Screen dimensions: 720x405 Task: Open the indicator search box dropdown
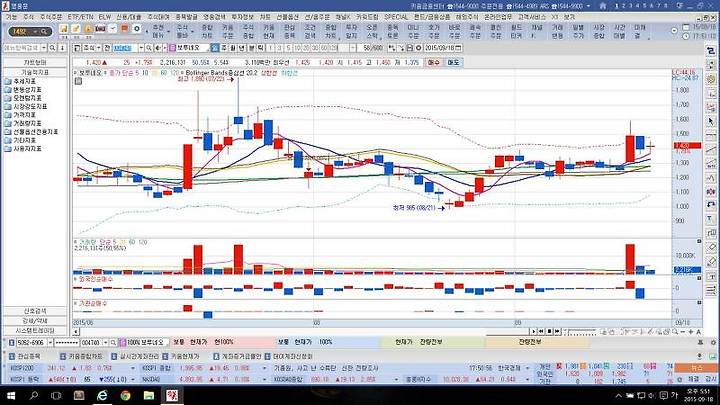click(x=44, y=48)
